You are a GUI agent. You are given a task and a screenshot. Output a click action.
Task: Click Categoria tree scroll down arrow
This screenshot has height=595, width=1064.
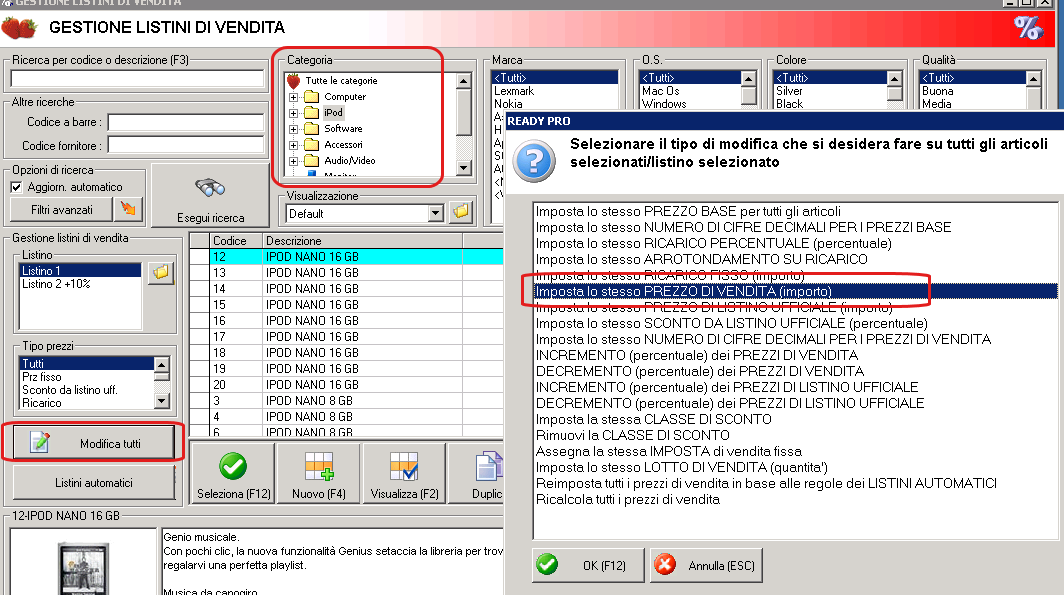click(463, 168)
